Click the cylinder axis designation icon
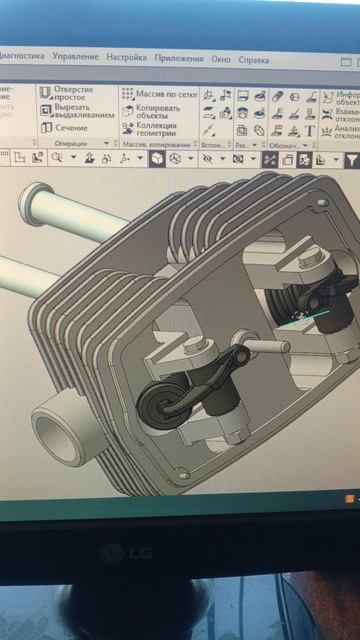The image size is (360, 640). (x=294, y=97)
